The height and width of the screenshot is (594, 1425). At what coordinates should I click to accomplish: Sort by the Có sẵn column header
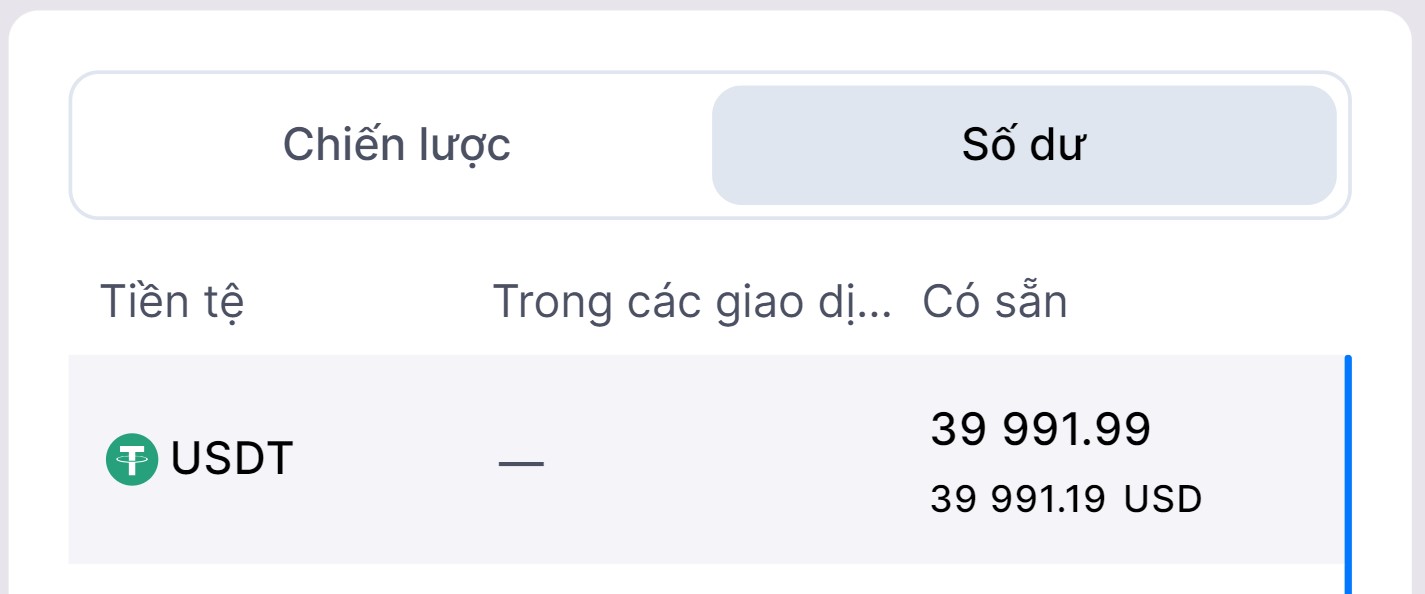(x=994, y=302)
